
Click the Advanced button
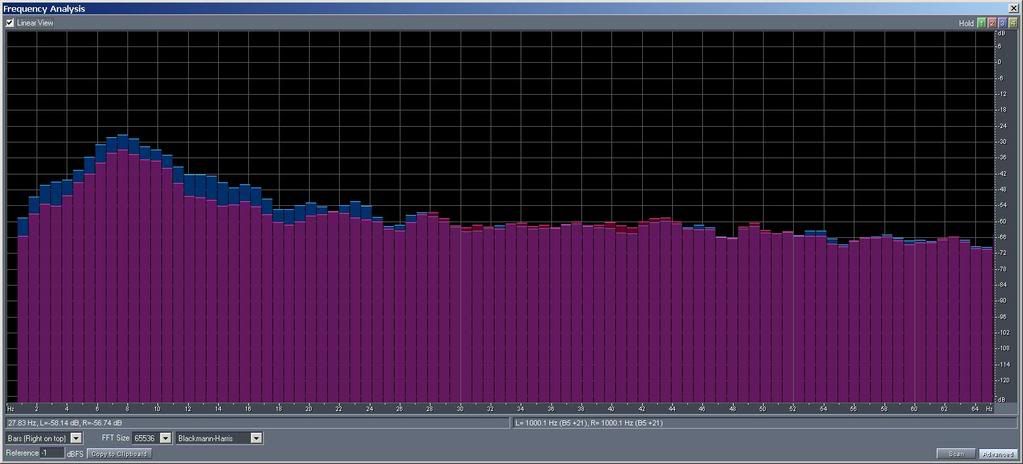998,454
